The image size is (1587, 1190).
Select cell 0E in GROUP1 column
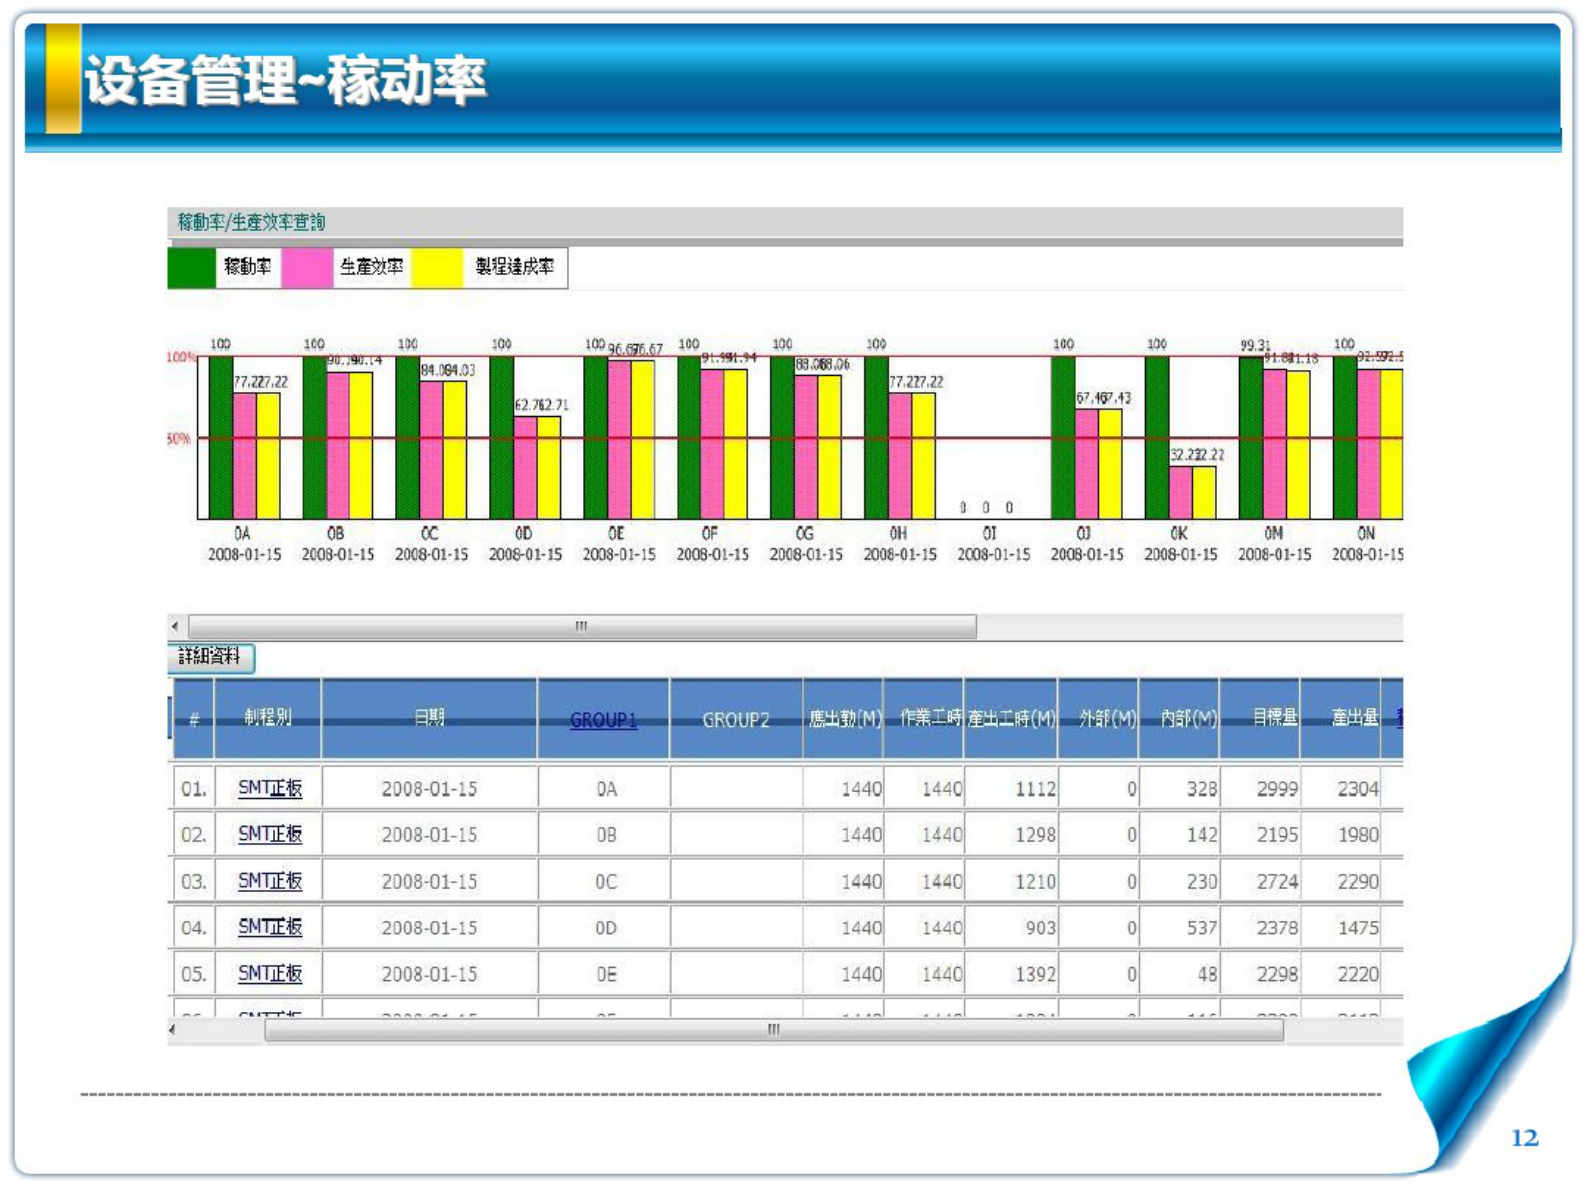[x=607, y=974]
